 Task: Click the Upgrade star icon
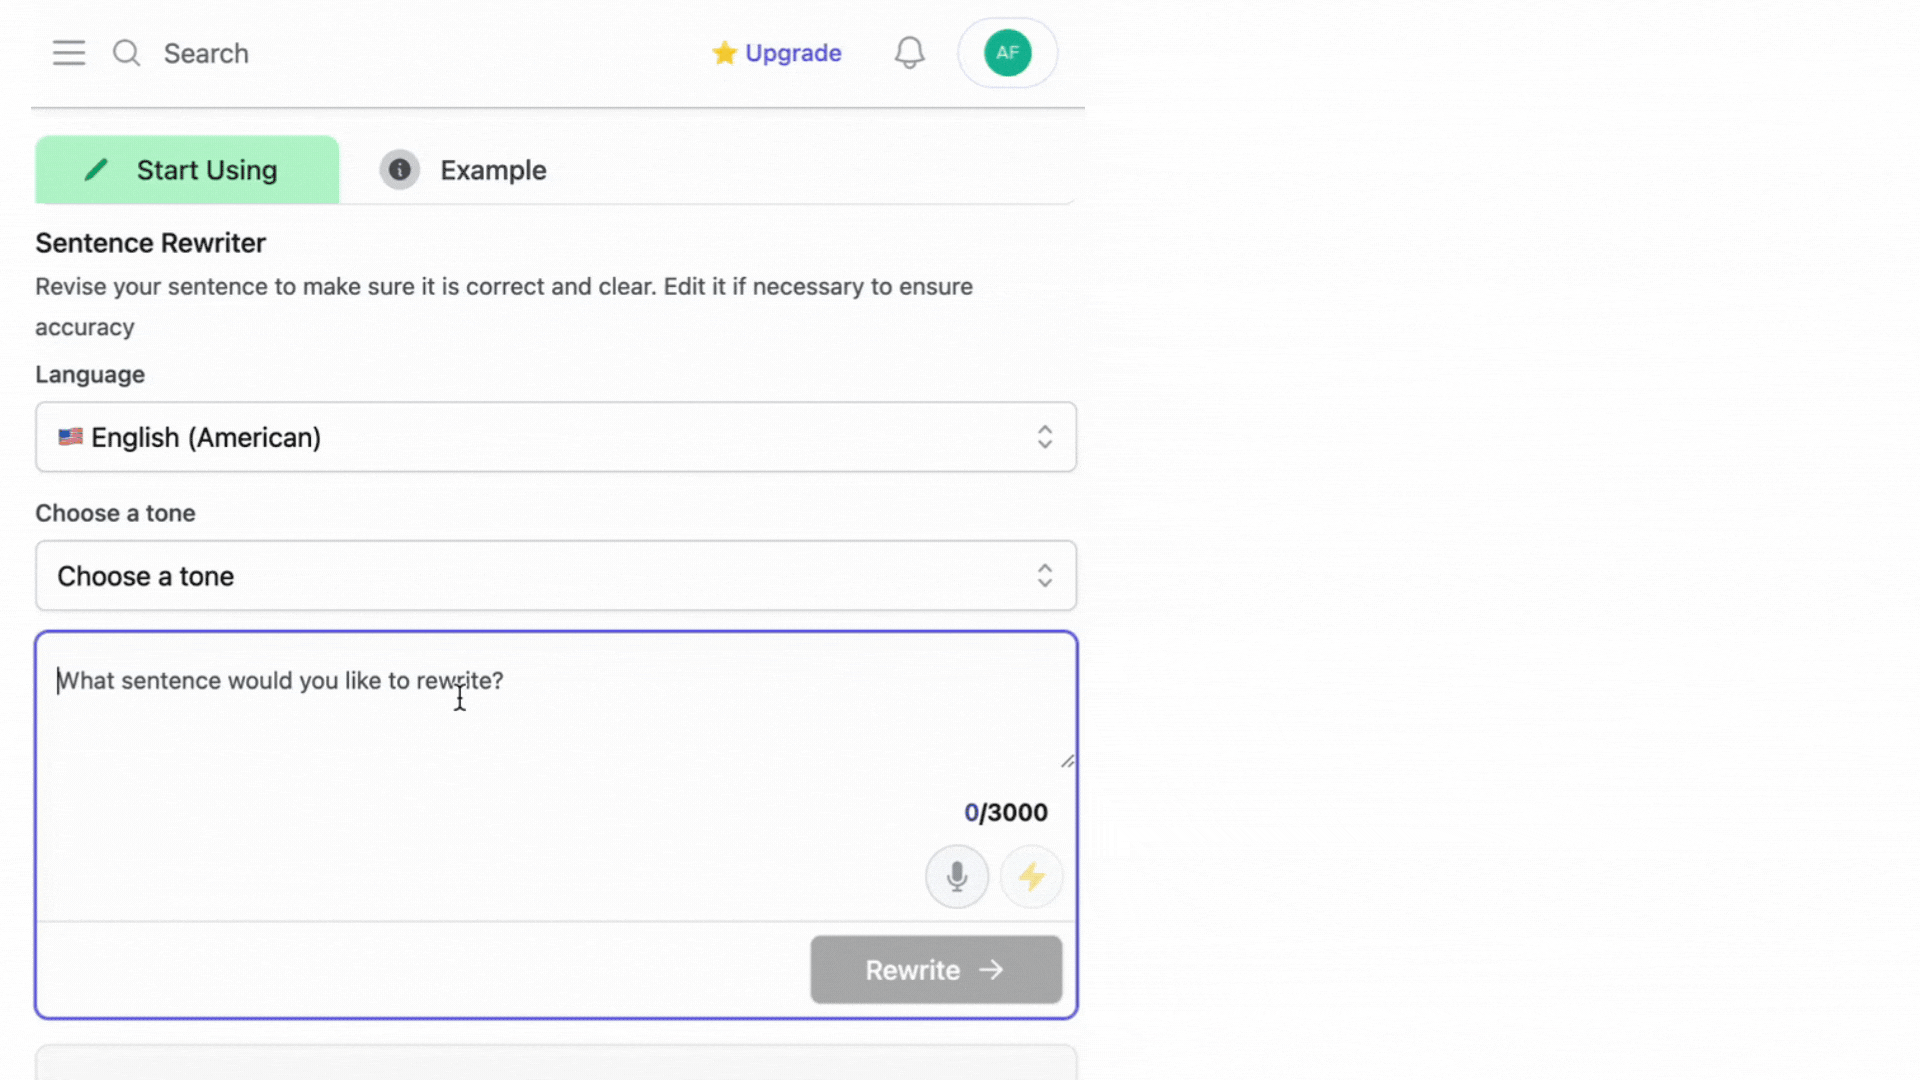[x=724, y=53]
